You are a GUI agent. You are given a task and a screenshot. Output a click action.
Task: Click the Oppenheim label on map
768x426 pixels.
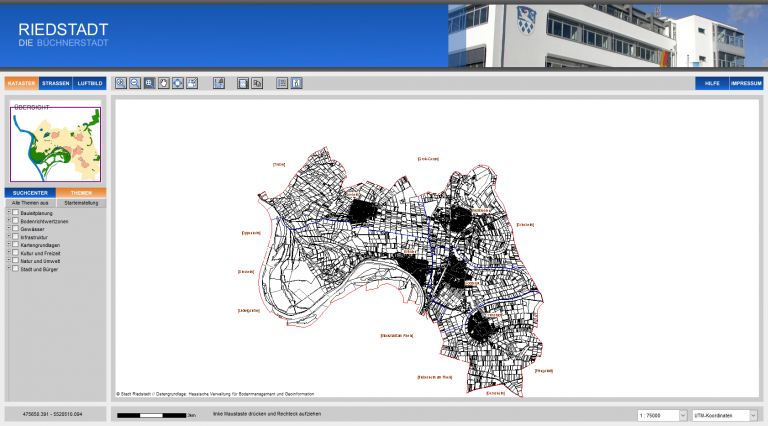(251, 233)
